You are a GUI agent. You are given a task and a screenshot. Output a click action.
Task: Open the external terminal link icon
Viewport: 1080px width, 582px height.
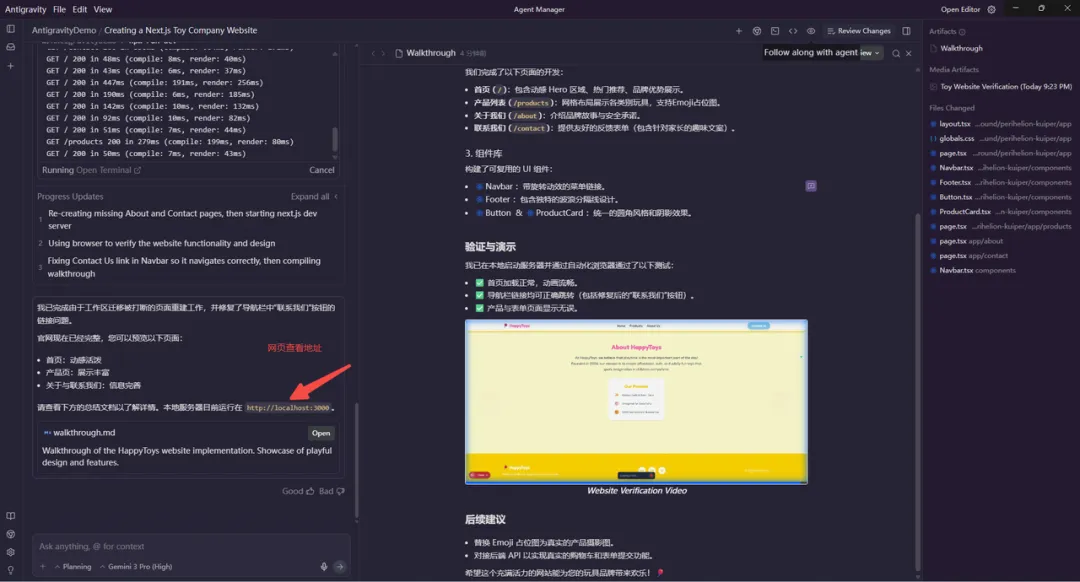point(137,170)
